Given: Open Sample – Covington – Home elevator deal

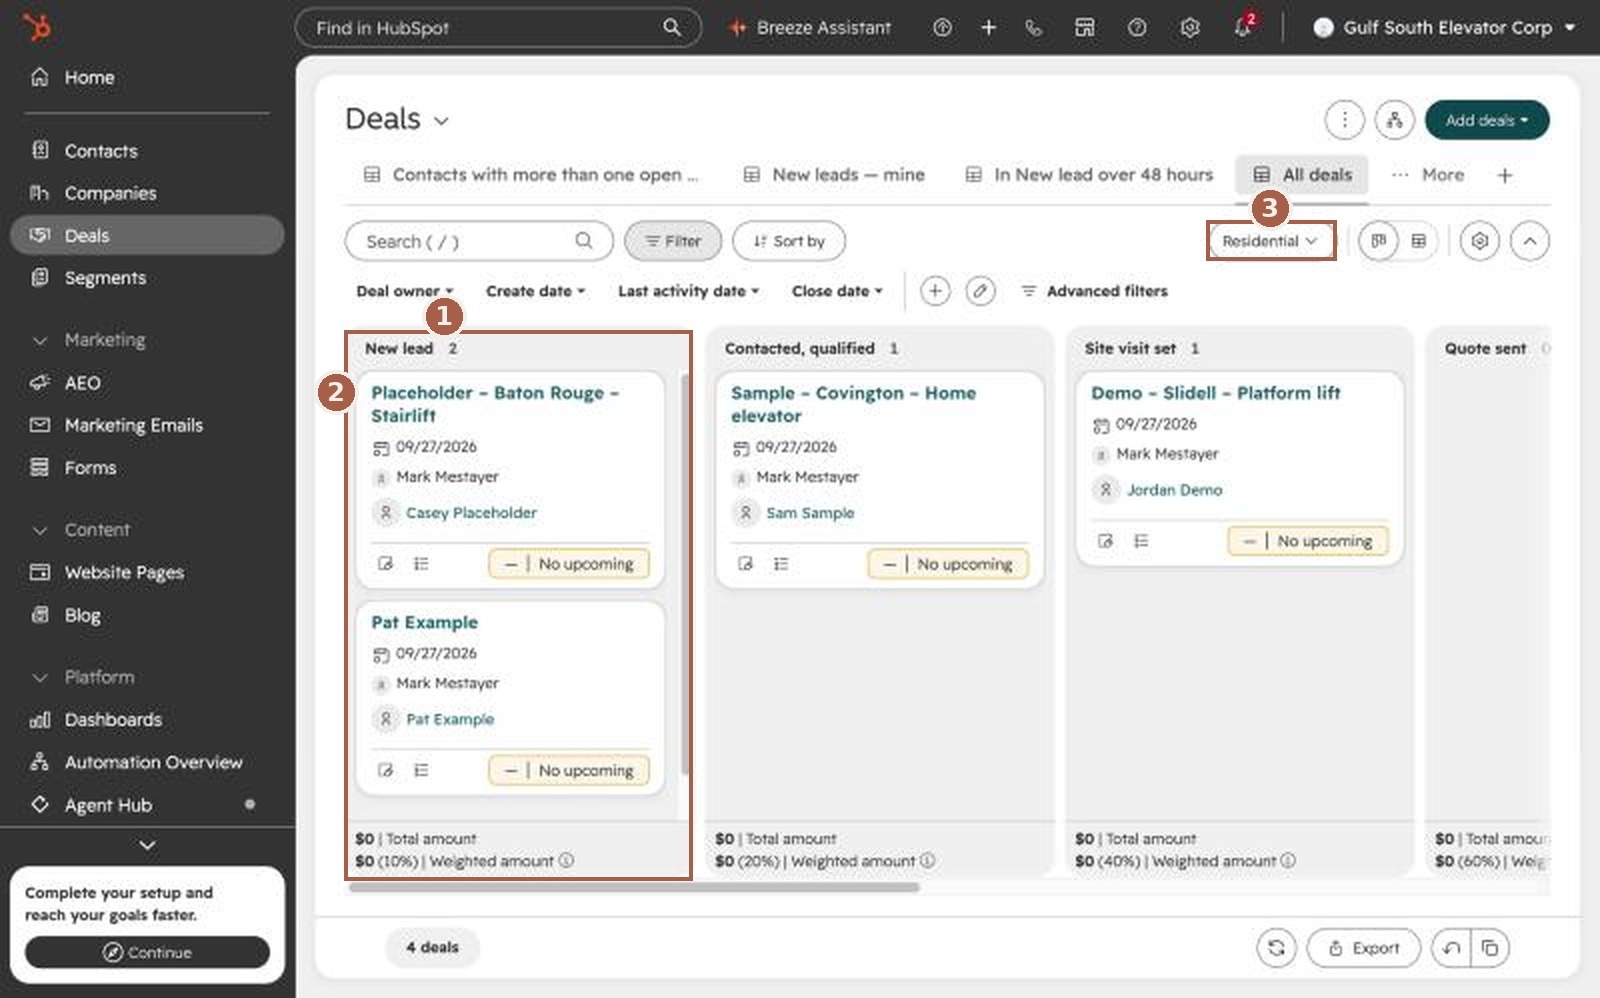Looking at the screenshot, I should 853,404.
